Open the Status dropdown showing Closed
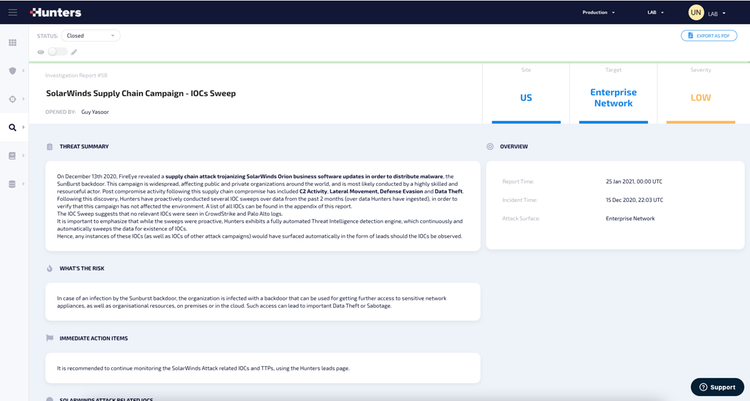Image resolution: width=750 pixels, height=401 pixels. (x=90, y=36)
